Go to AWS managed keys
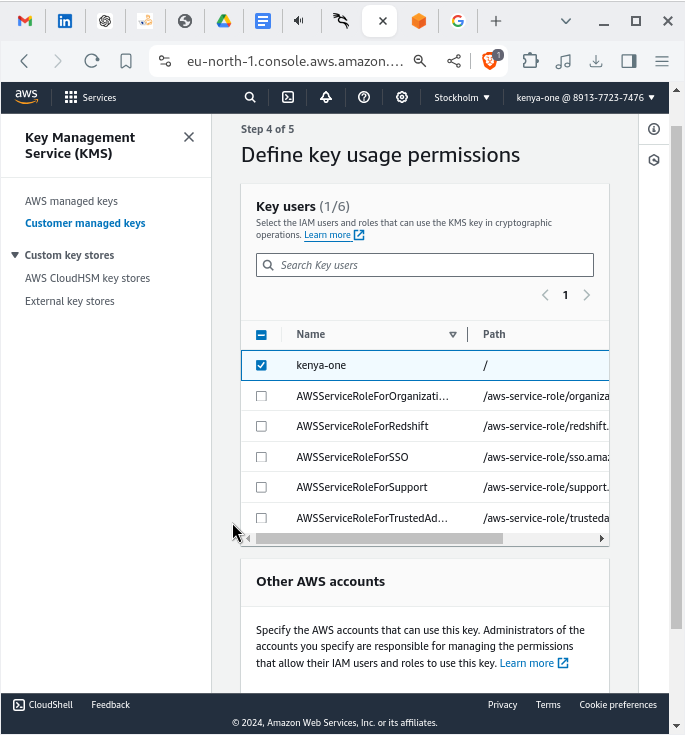This screenshot has width=685, height=735. point(71,201)
